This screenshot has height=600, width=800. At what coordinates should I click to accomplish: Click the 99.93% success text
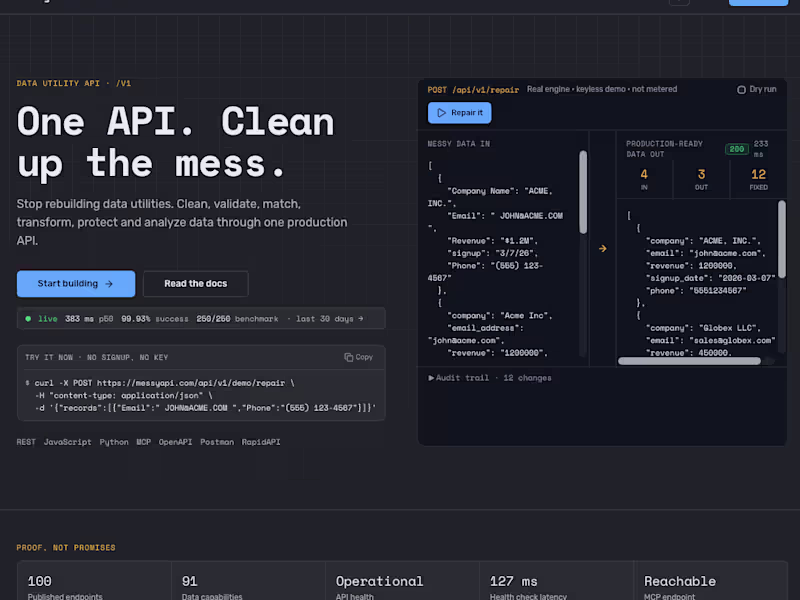tap(155, 319)
